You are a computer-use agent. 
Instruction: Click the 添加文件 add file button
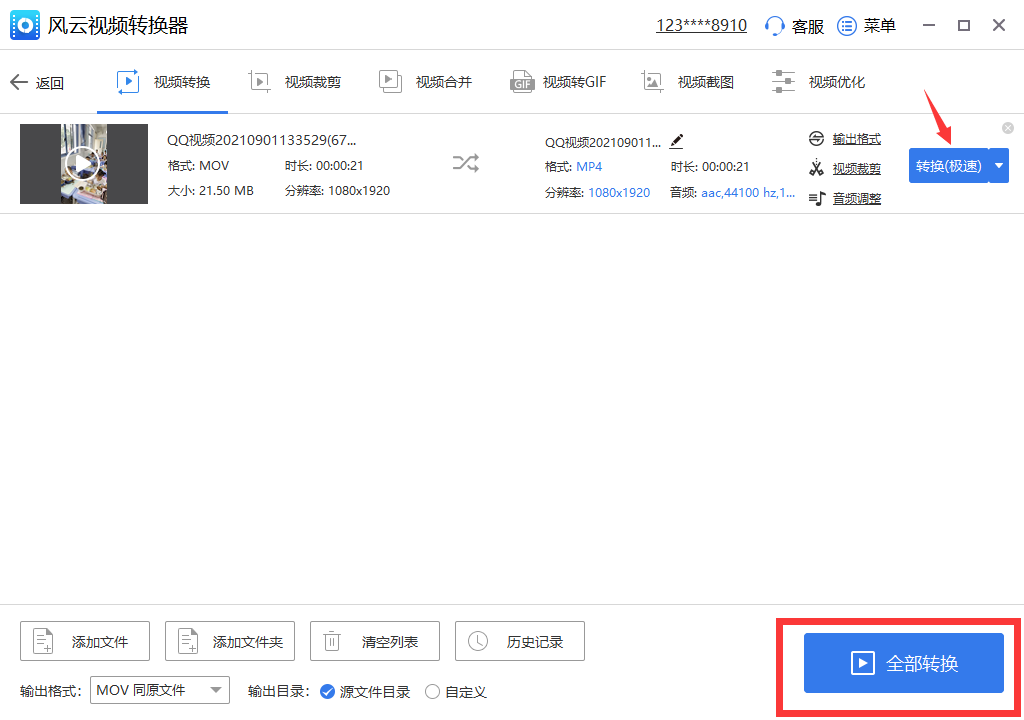[84, 641]
